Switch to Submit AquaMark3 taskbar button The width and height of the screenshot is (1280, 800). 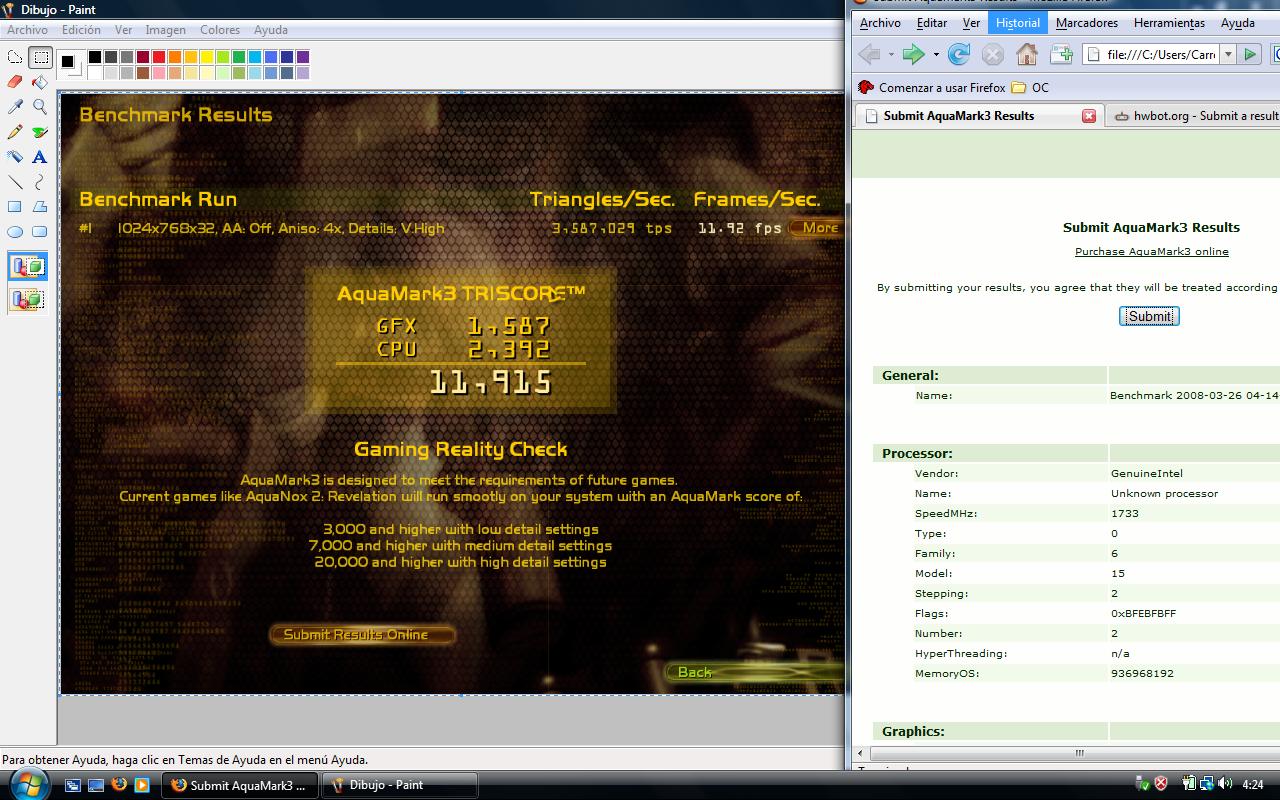pos(240,785)
